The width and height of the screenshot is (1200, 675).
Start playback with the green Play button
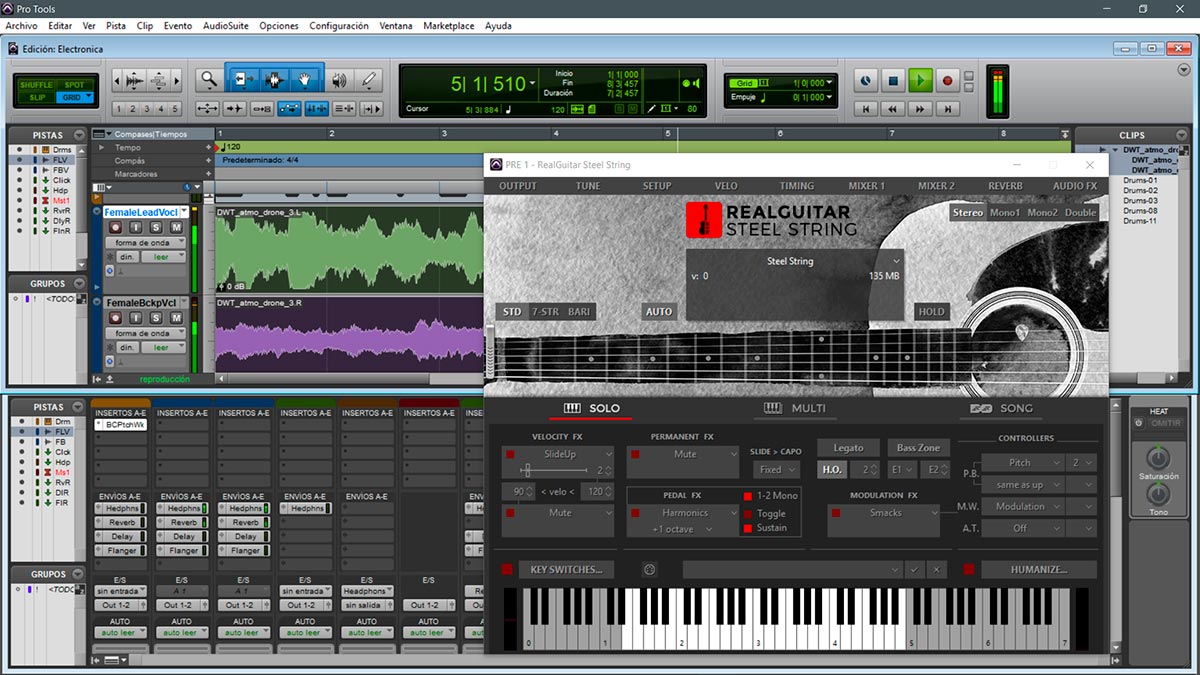[920, 80]
